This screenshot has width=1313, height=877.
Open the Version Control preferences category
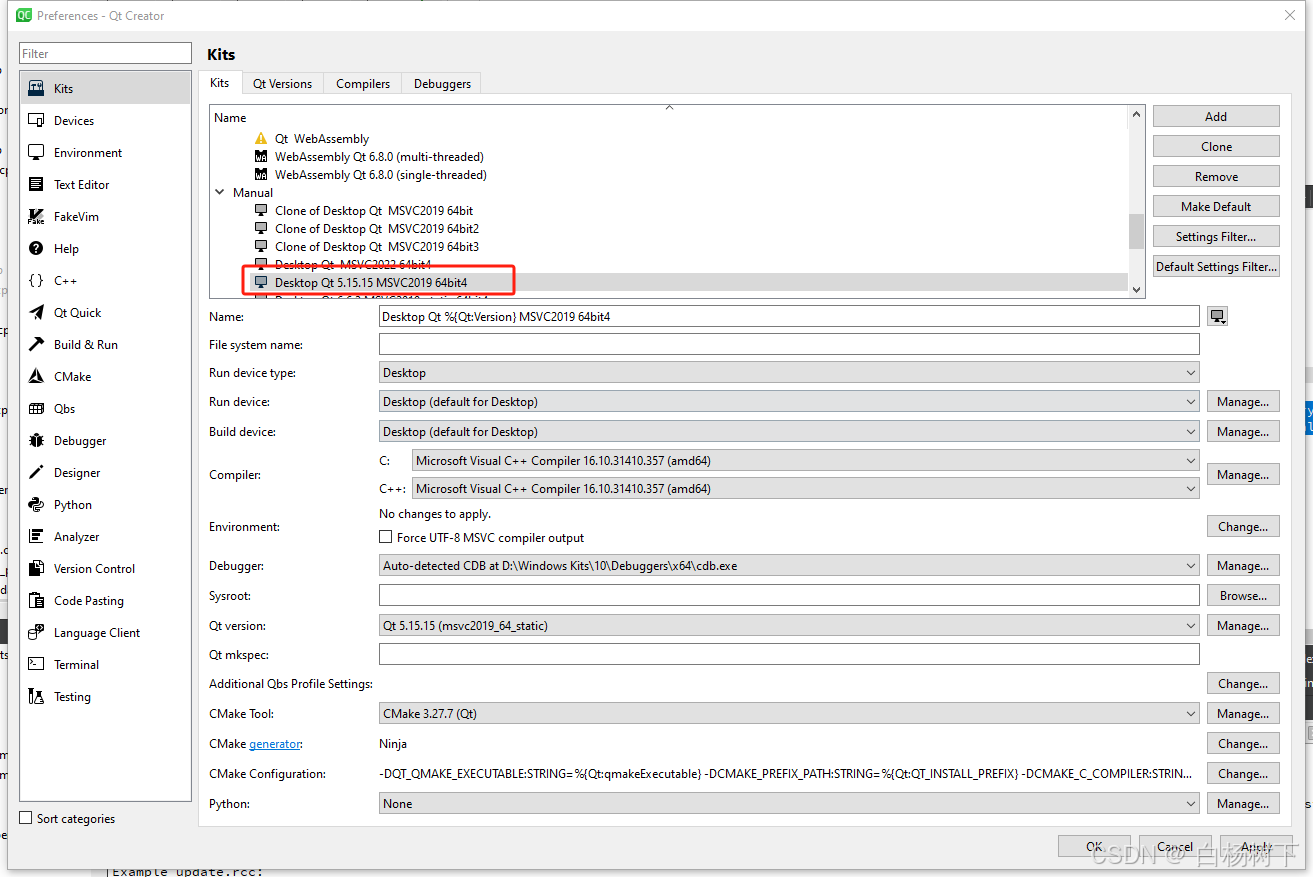(x=105, y=568)
